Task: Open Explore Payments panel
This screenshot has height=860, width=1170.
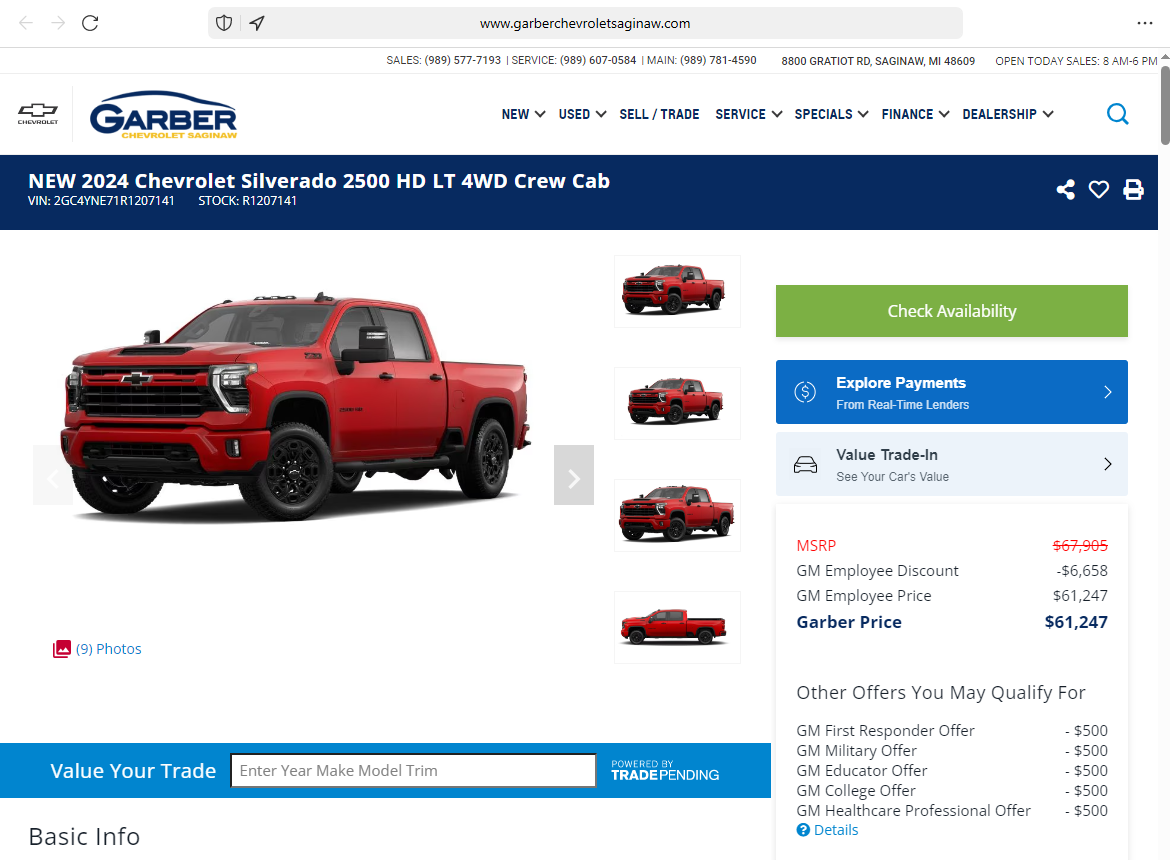Action: coord(951,392)
